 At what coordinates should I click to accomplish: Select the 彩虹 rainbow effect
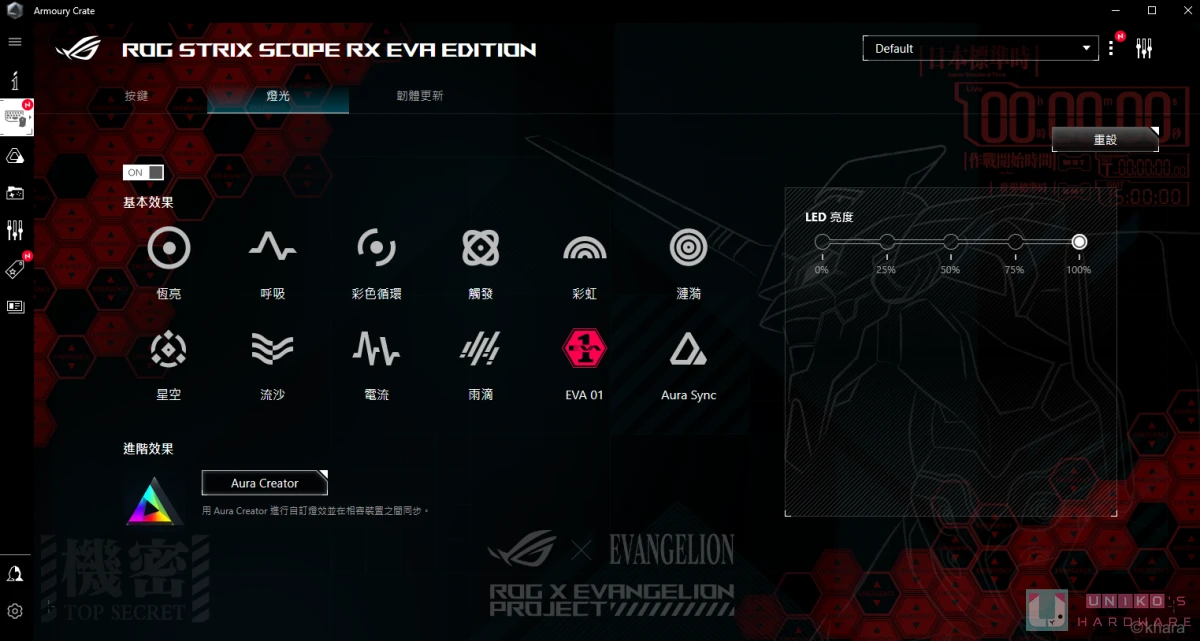pos(584,247)
